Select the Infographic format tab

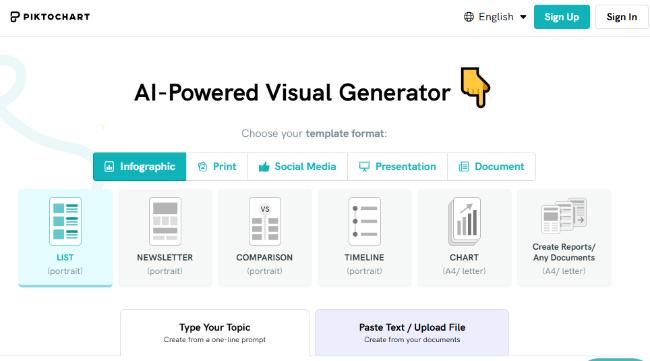point(140,167)
